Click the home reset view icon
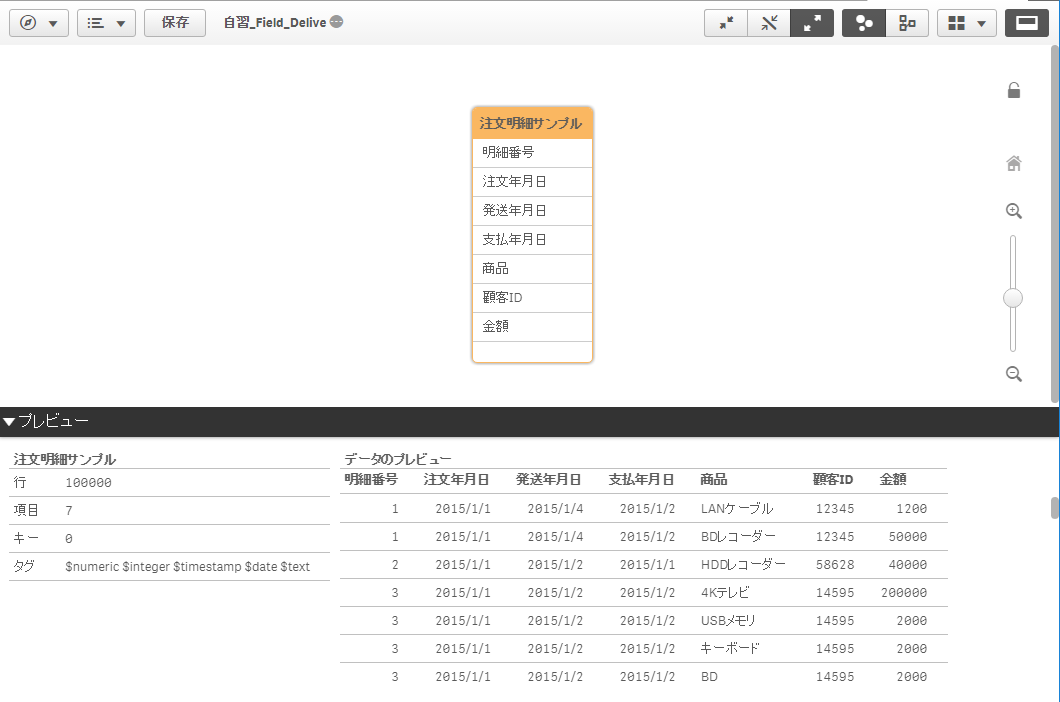Screen dimensions: 1060x702 1013,163
